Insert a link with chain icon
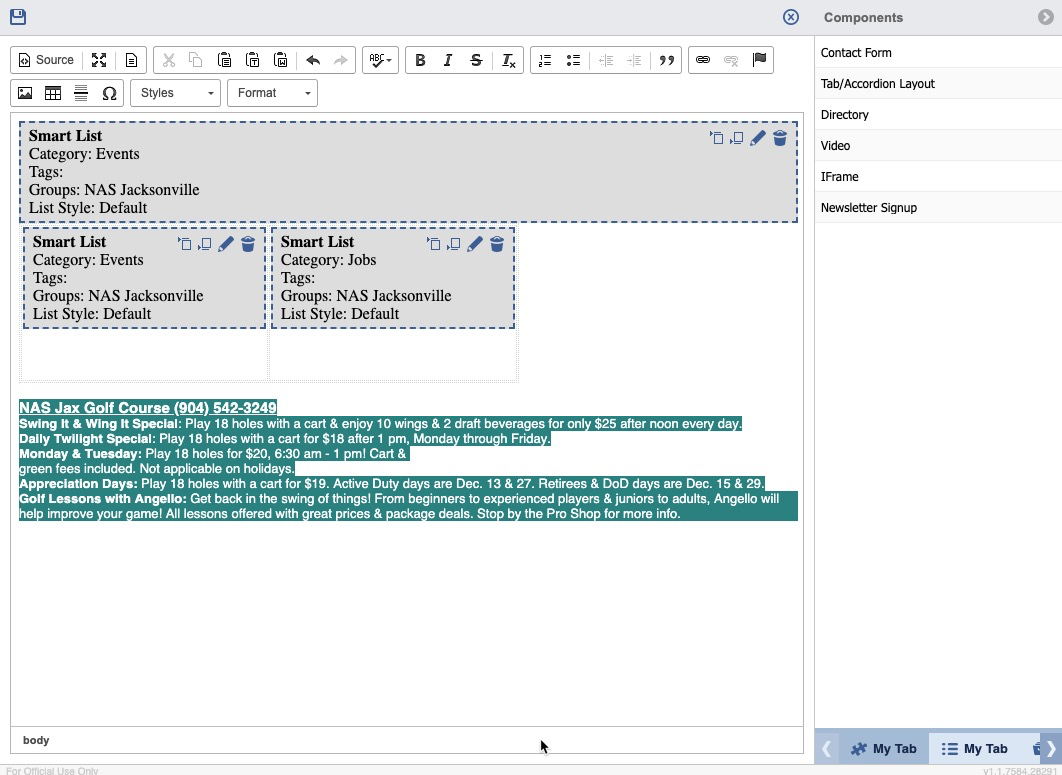 tap(703, 60)
